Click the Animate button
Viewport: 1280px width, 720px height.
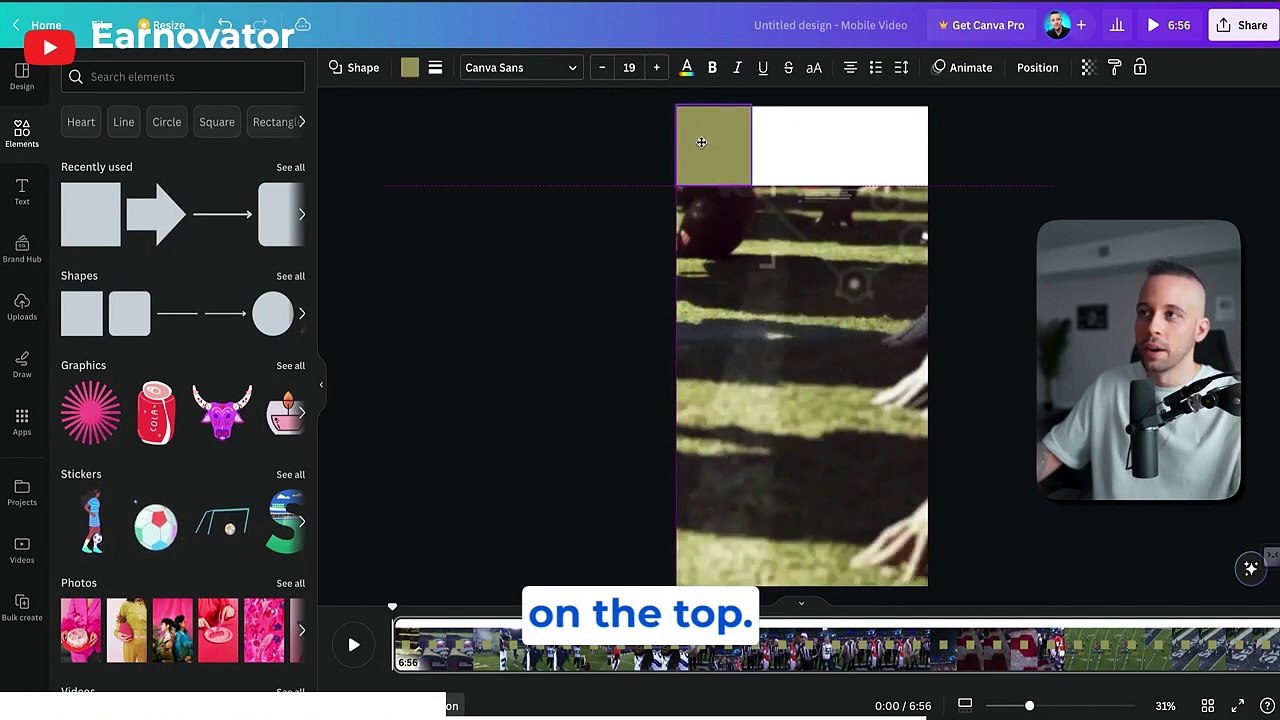(x=961, y=68)
